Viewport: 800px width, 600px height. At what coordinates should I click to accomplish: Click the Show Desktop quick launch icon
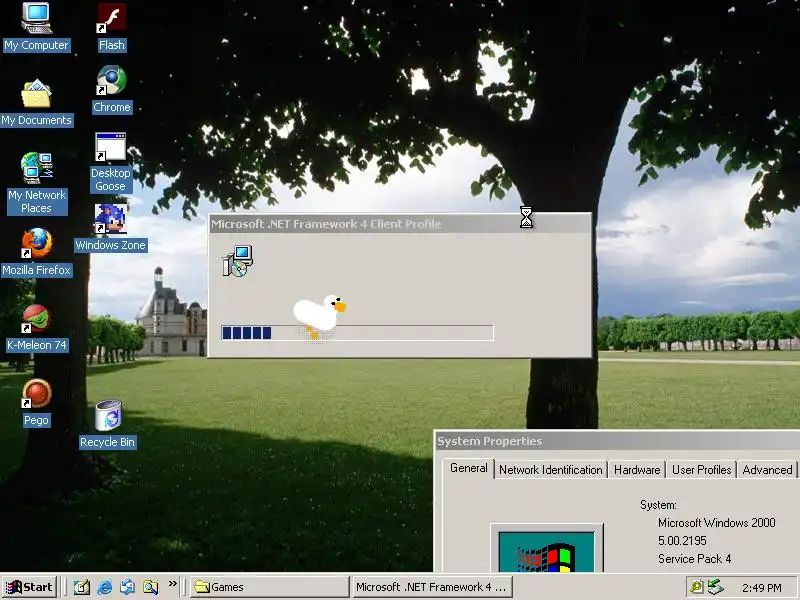(x=82, y=587)
